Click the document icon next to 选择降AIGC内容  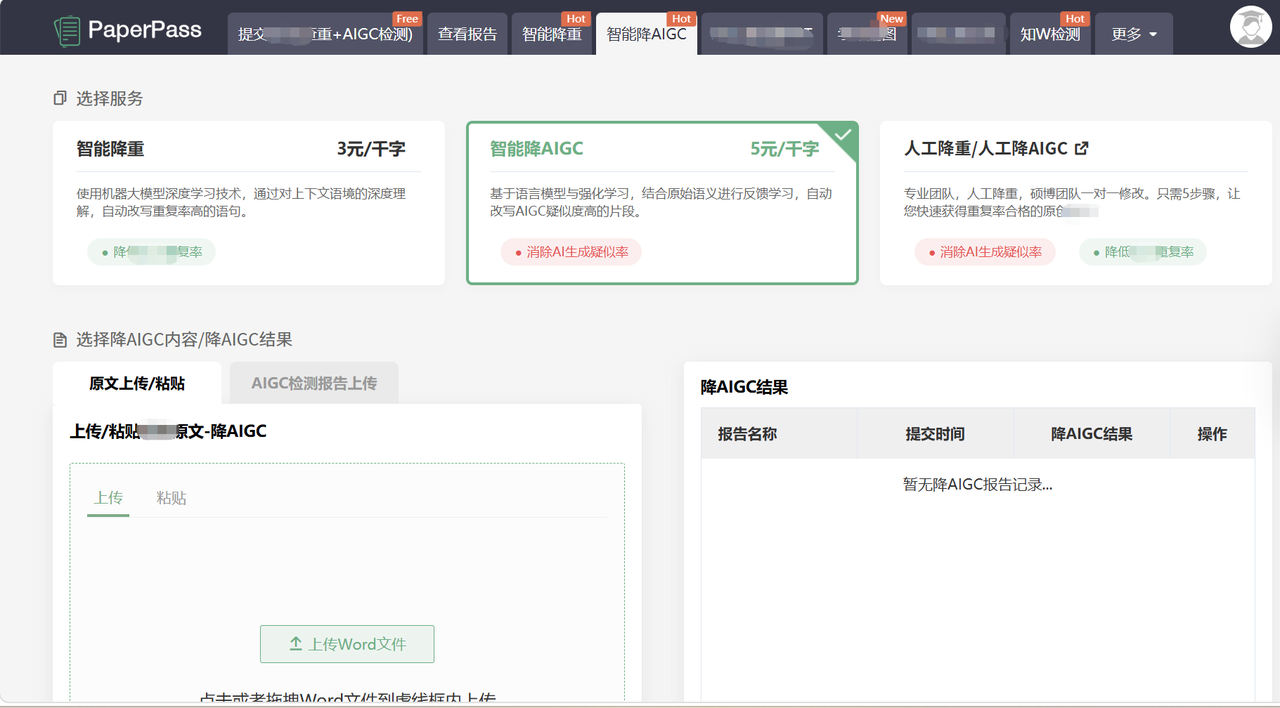60,340
